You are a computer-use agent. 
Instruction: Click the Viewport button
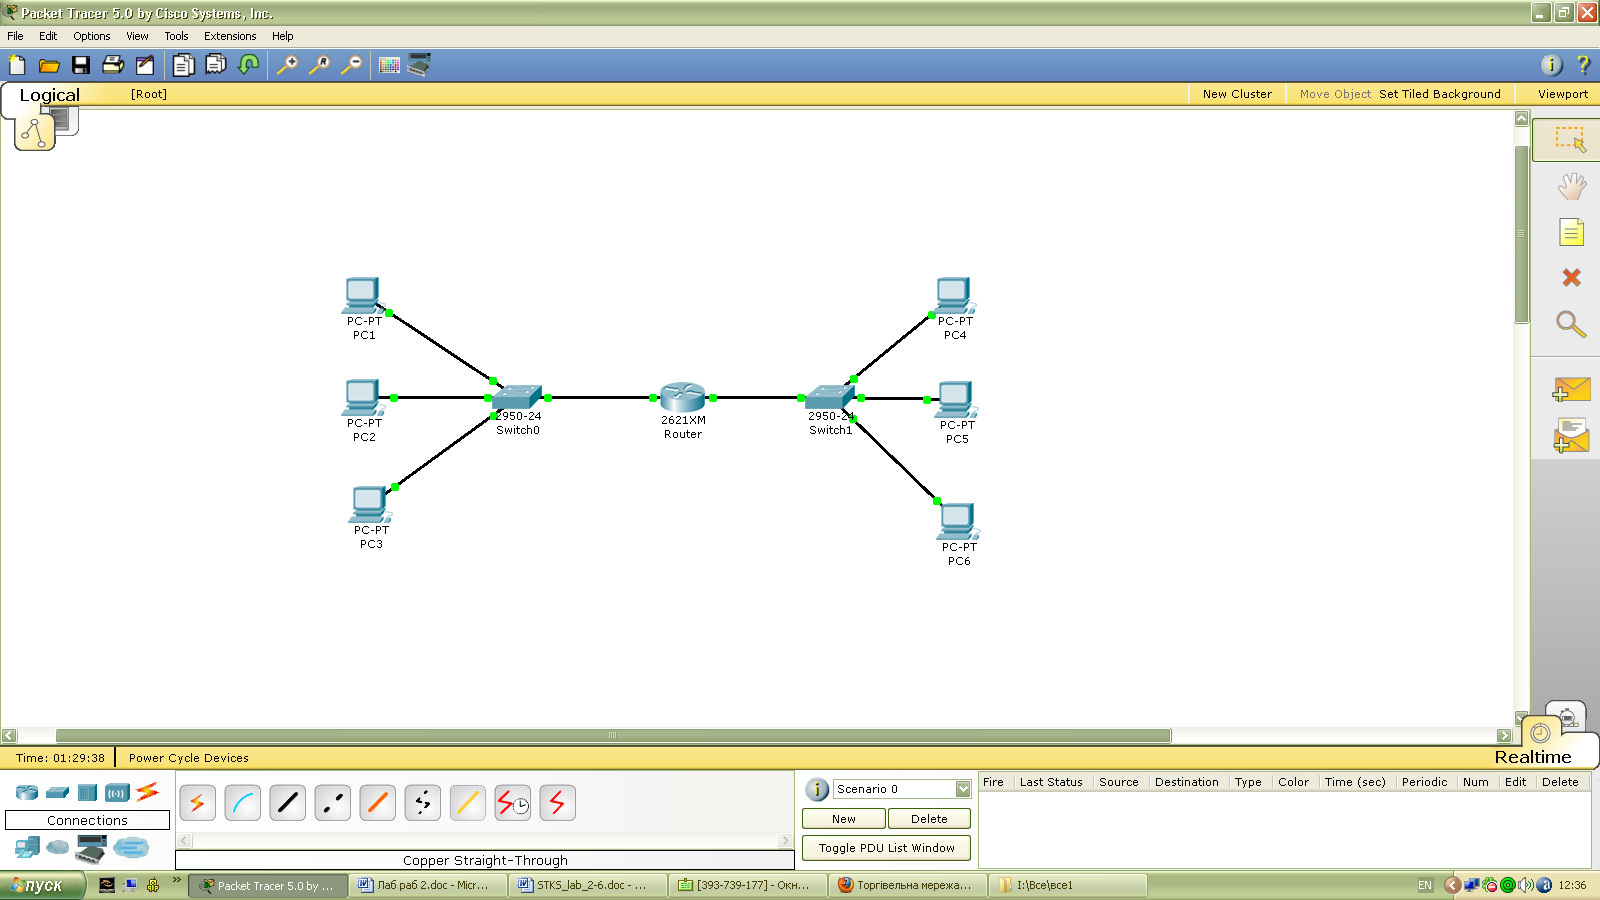pos(1563,94)
